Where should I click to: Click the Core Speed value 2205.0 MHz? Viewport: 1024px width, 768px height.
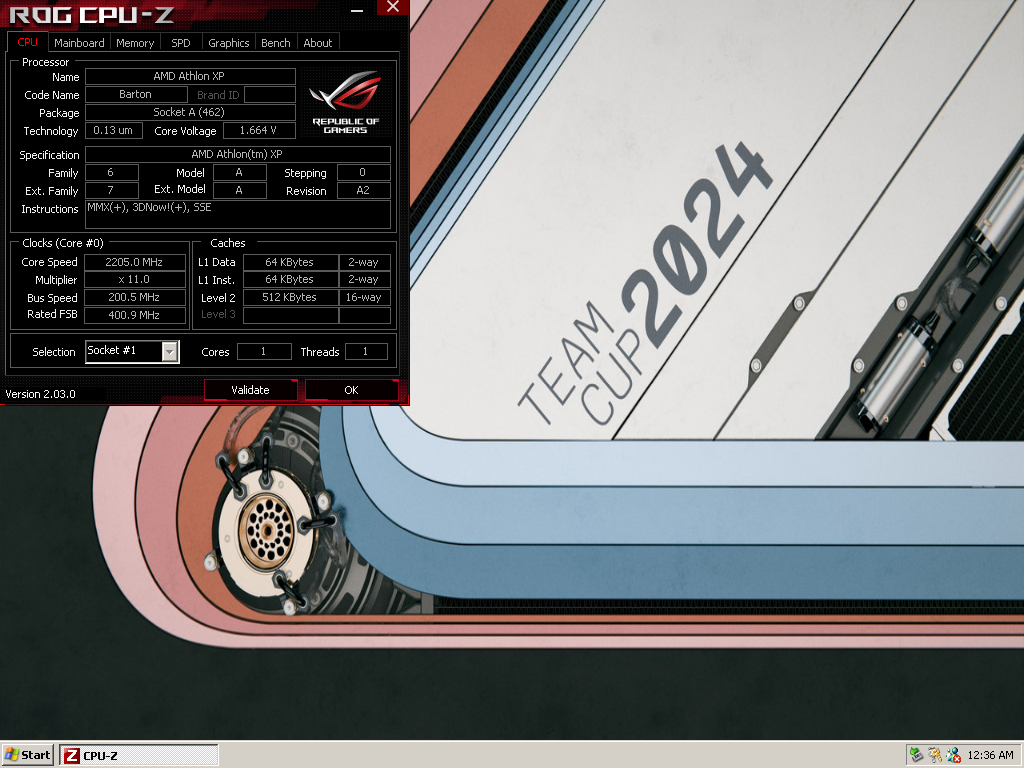(135, 262)
